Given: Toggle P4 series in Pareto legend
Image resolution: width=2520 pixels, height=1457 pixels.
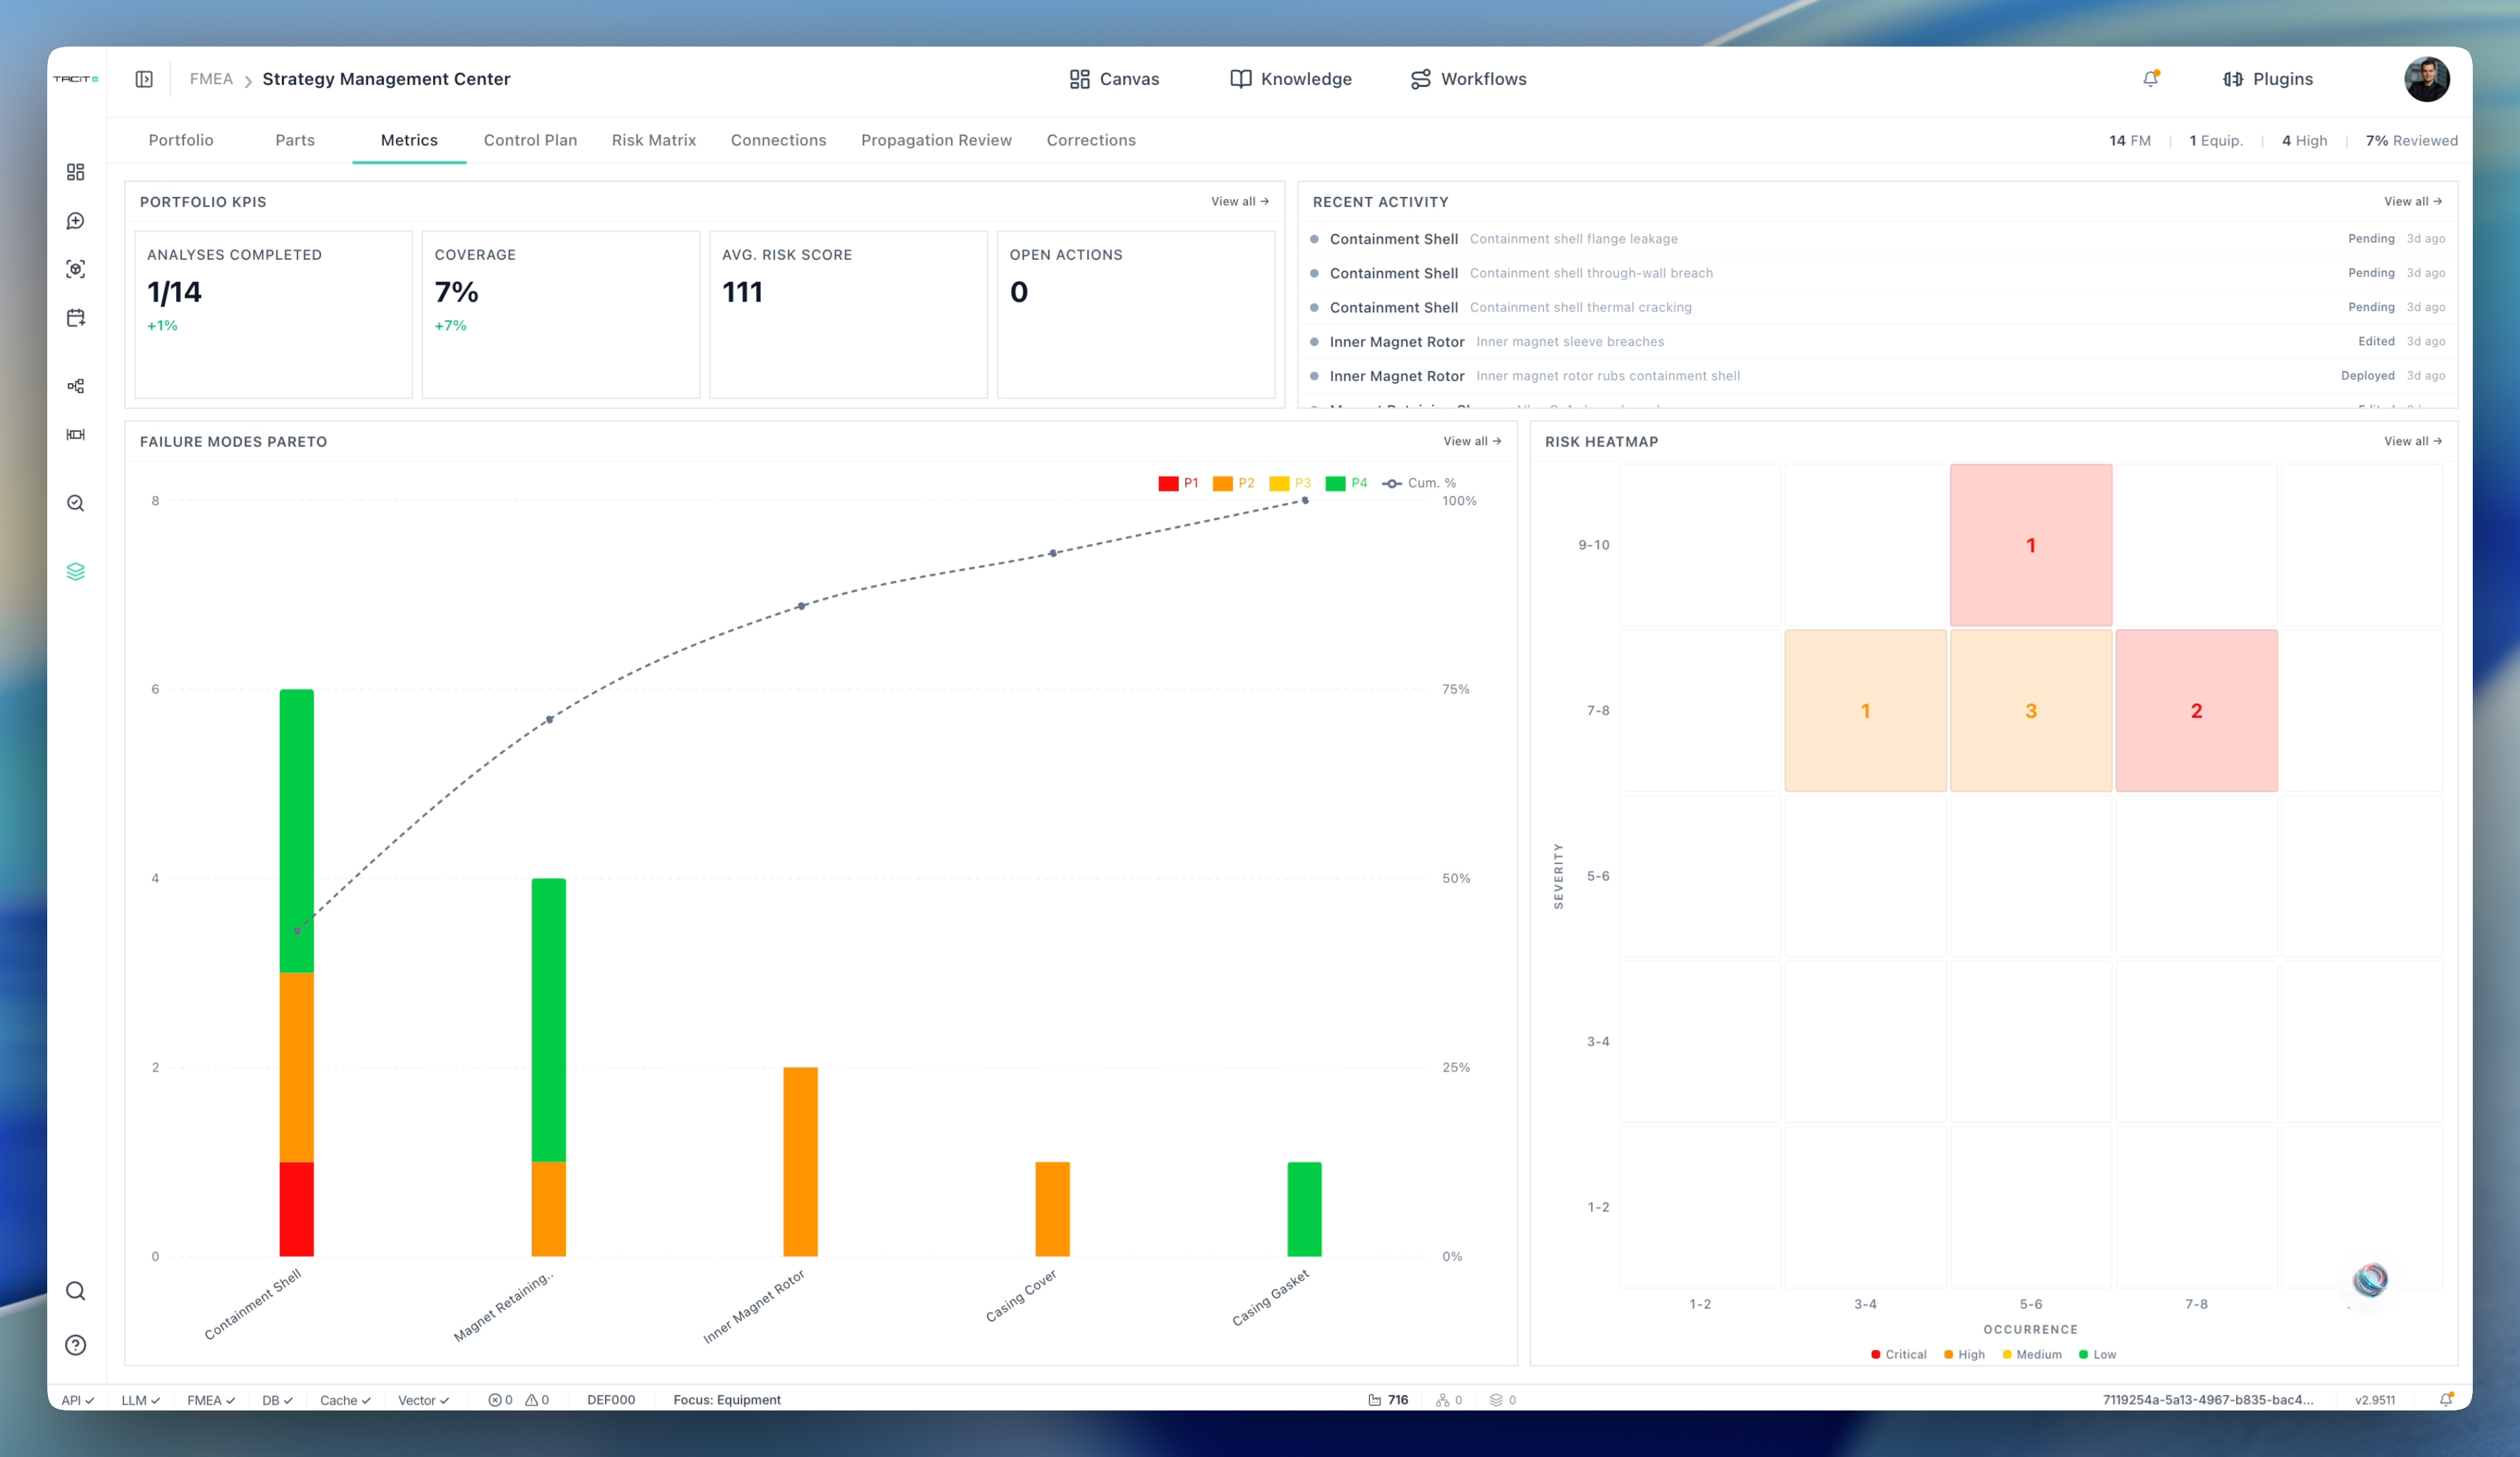Looking at the screenshot, I should (x=1346, y=483).
